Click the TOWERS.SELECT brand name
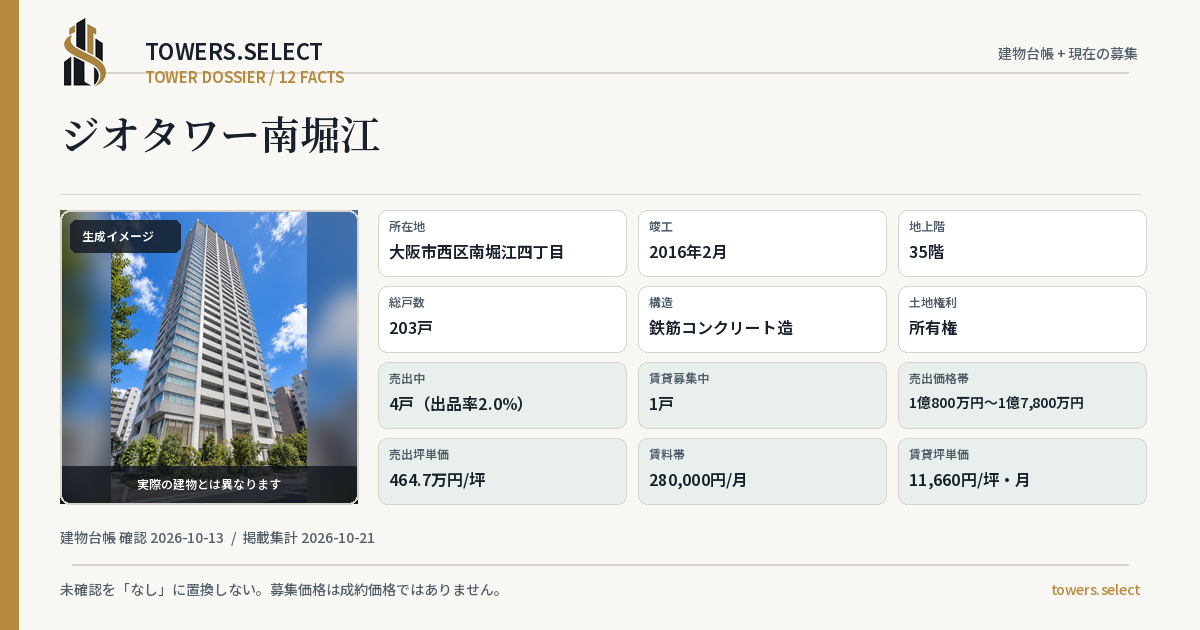 [234, 52]
